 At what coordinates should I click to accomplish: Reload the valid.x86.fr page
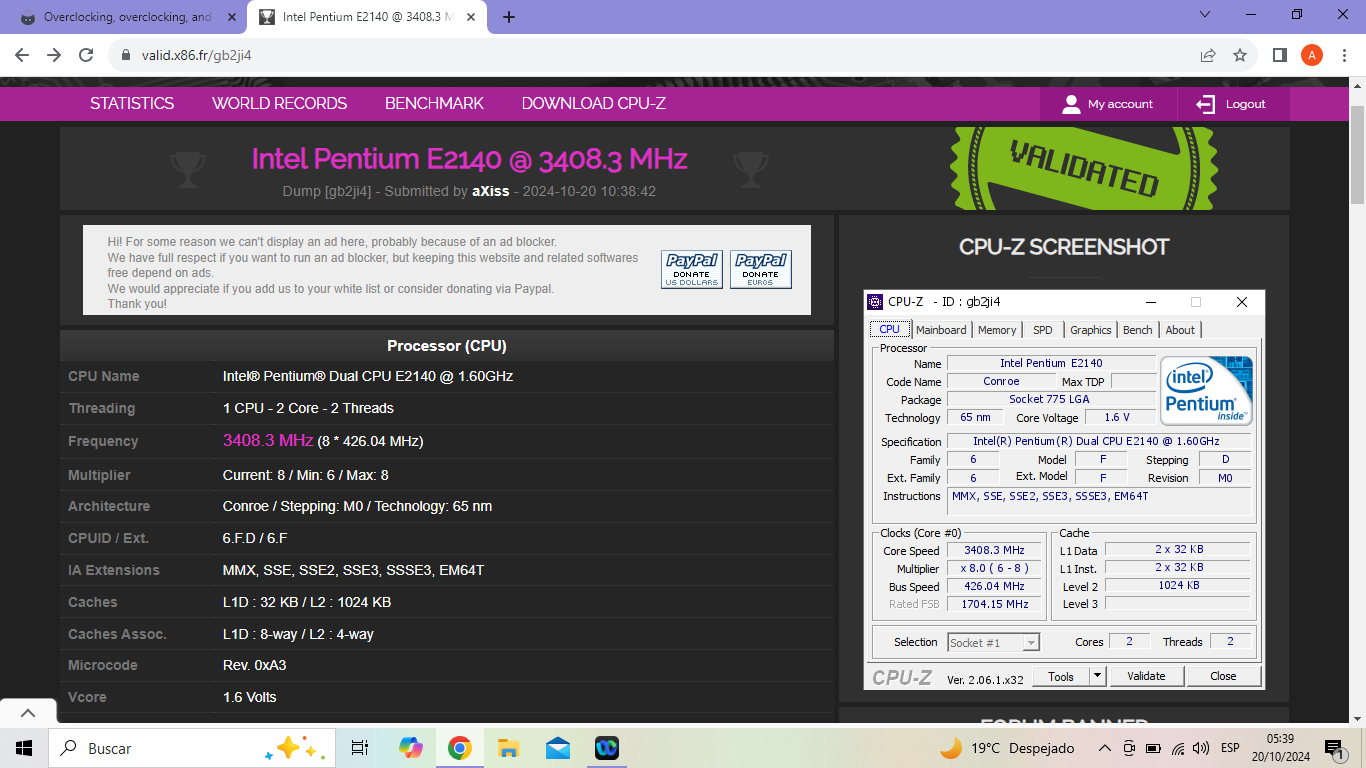(87, 55)
